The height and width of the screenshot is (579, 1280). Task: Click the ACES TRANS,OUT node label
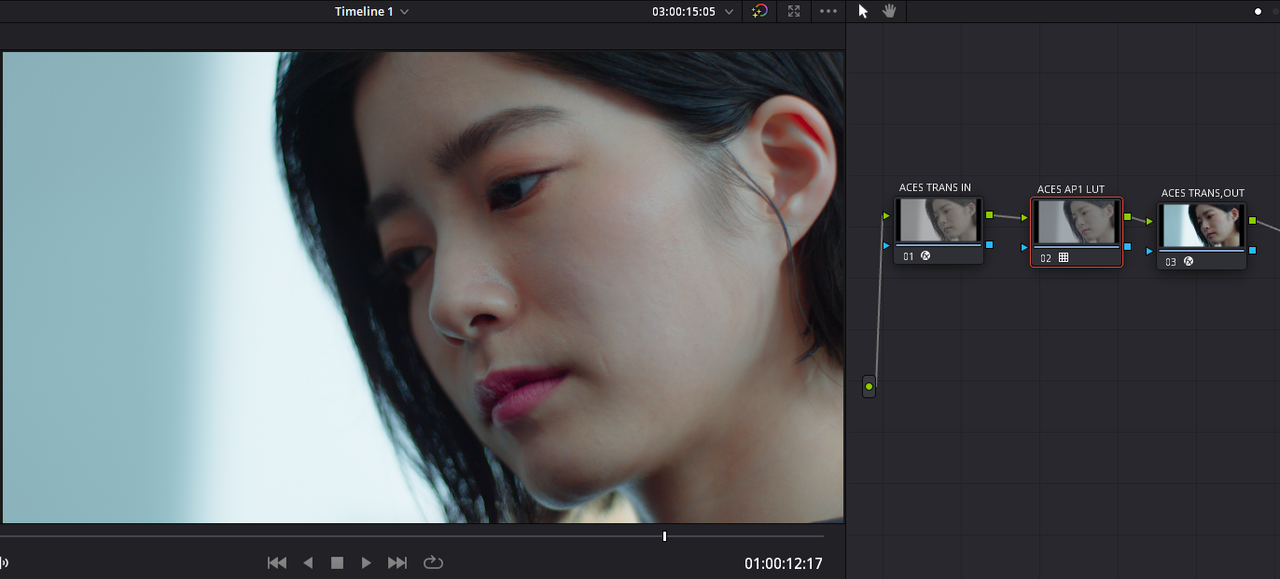[1203, 193]
